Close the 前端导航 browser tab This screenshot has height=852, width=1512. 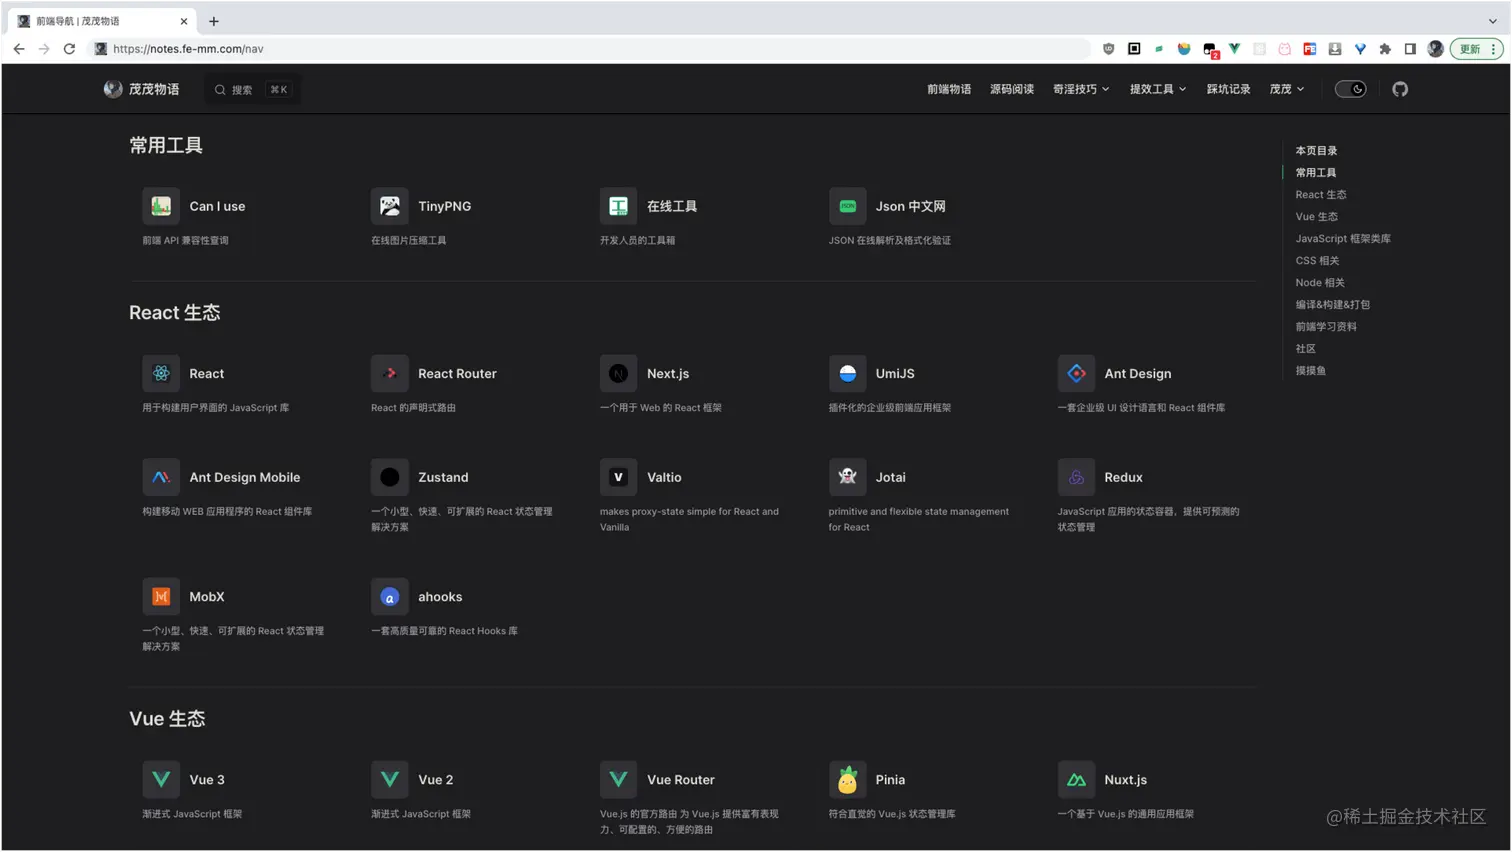(184, 21)
